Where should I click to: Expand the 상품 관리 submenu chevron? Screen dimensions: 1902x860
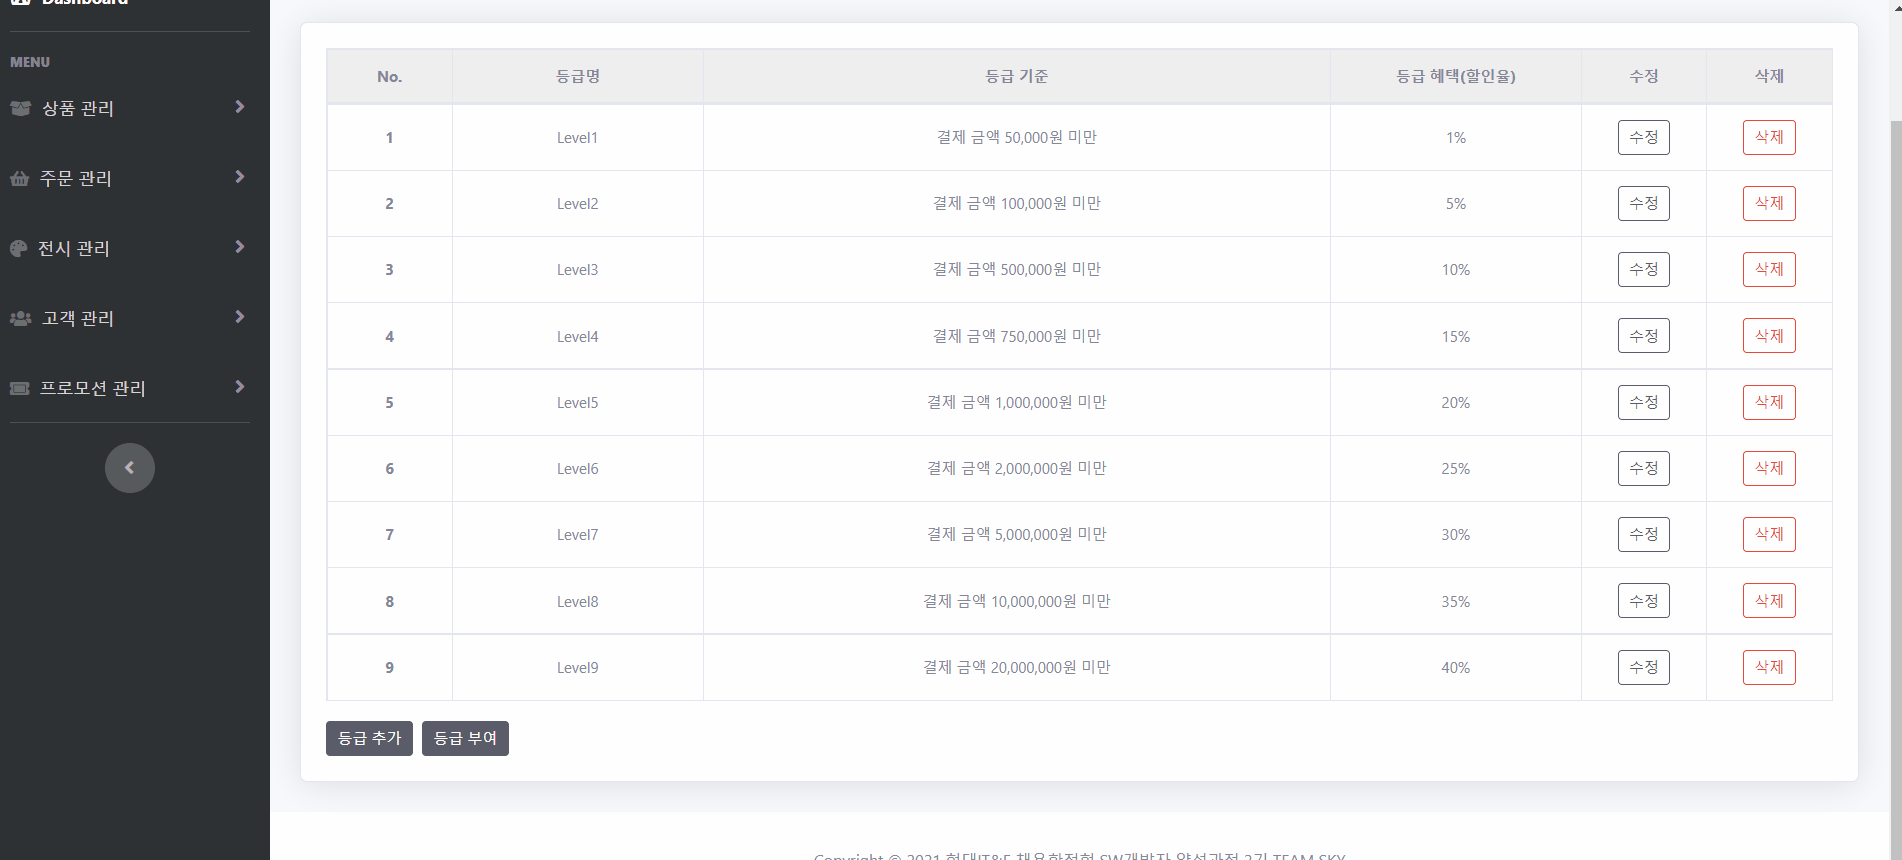[239, 106]
